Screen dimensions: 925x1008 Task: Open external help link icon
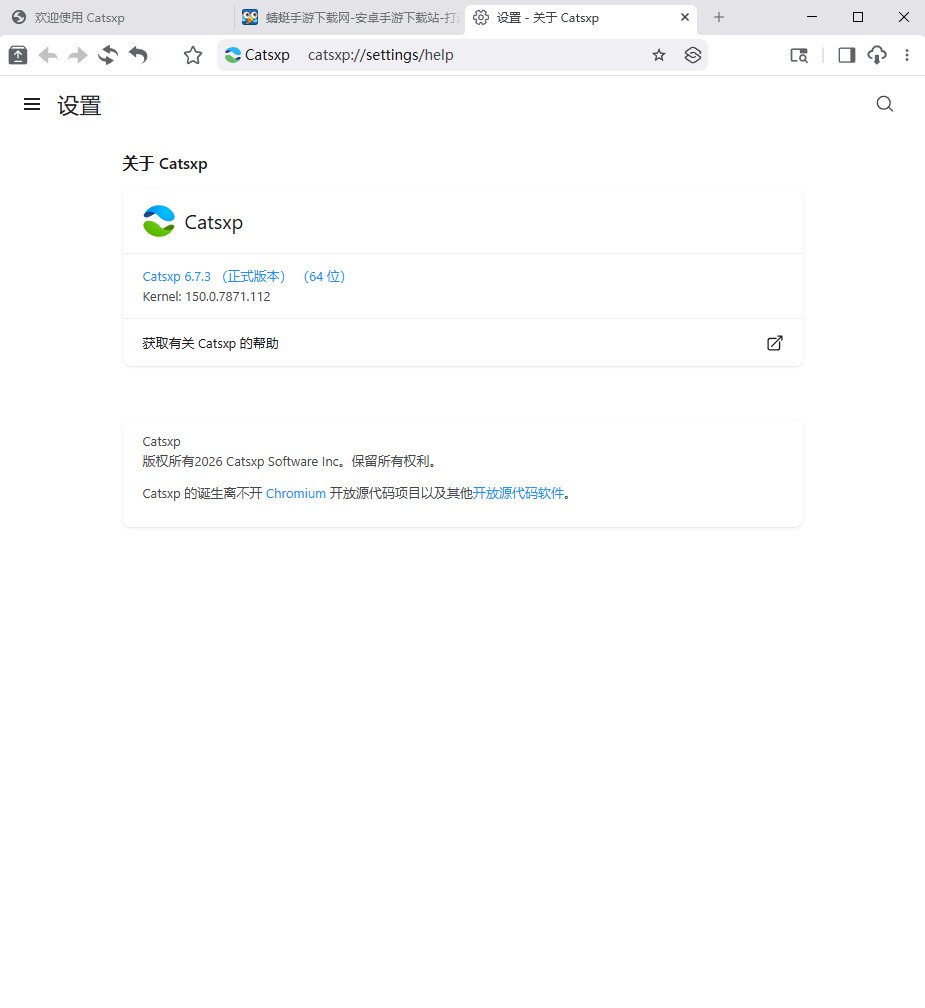[775, 343]
